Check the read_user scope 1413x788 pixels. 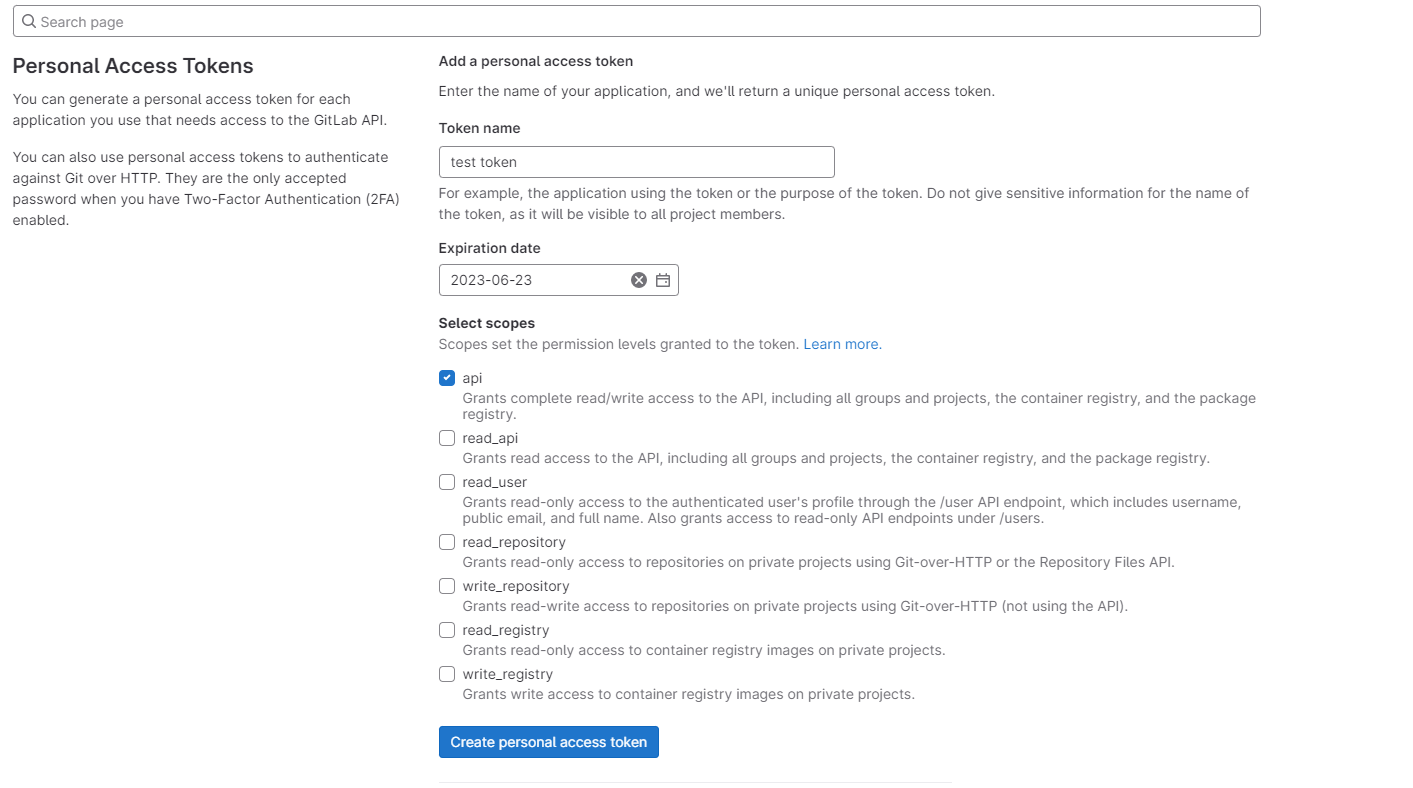pos(447,482)
